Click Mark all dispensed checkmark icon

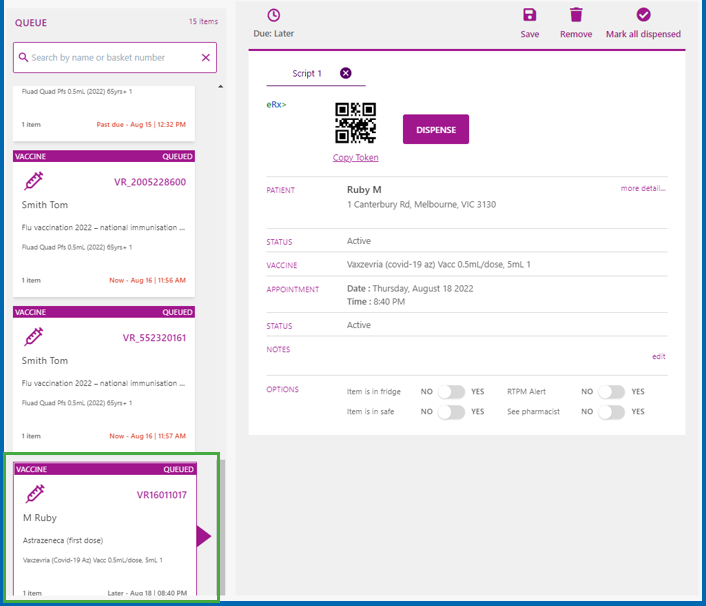coord(643,15)
